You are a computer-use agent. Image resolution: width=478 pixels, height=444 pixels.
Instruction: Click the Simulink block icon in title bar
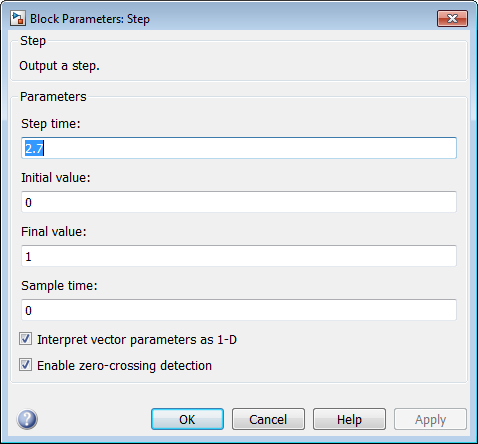pos(18,18)
